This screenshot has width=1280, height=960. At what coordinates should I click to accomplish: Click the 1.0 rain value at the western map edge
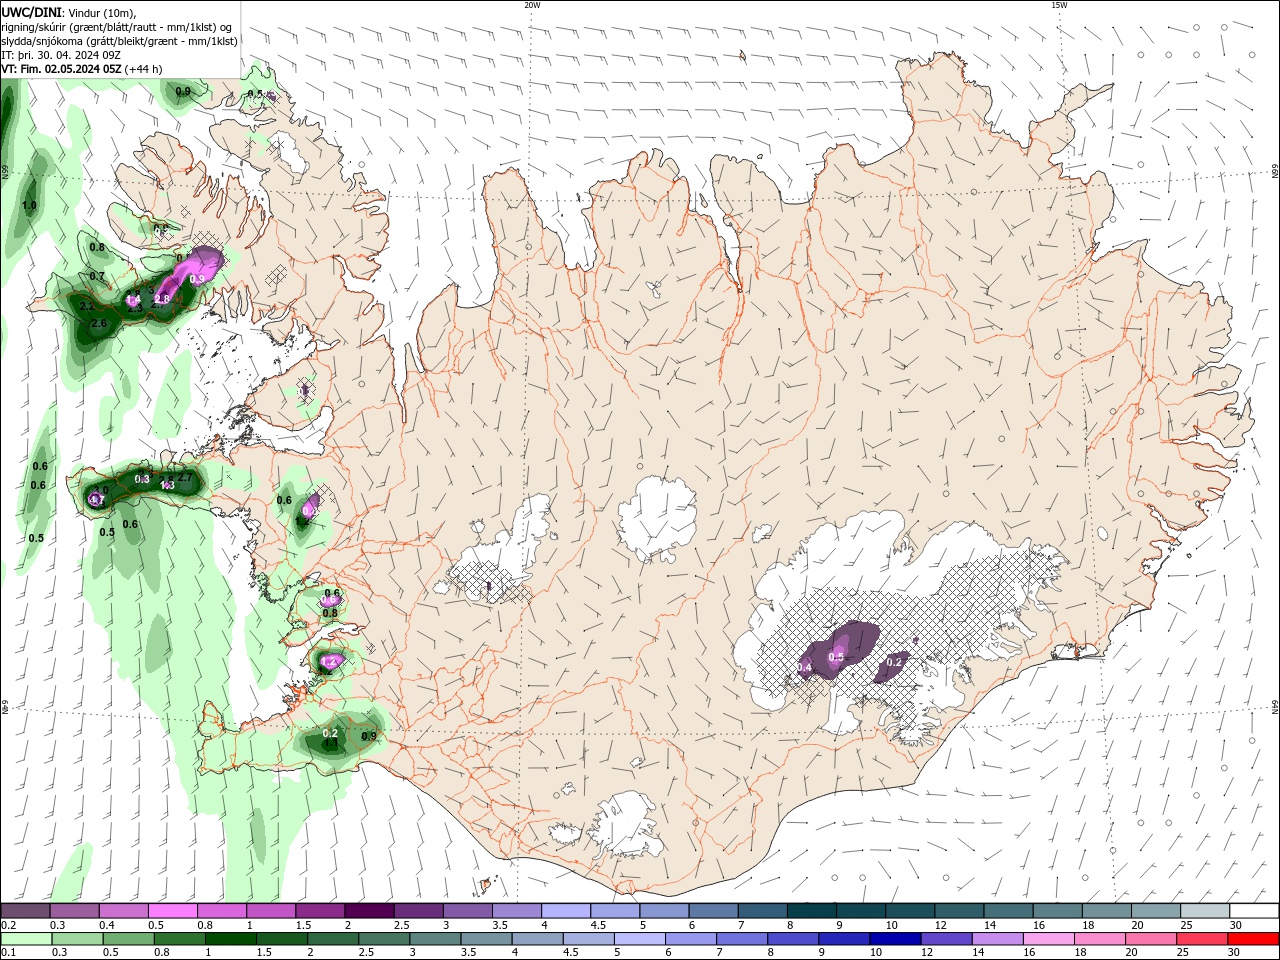[29, 205]
